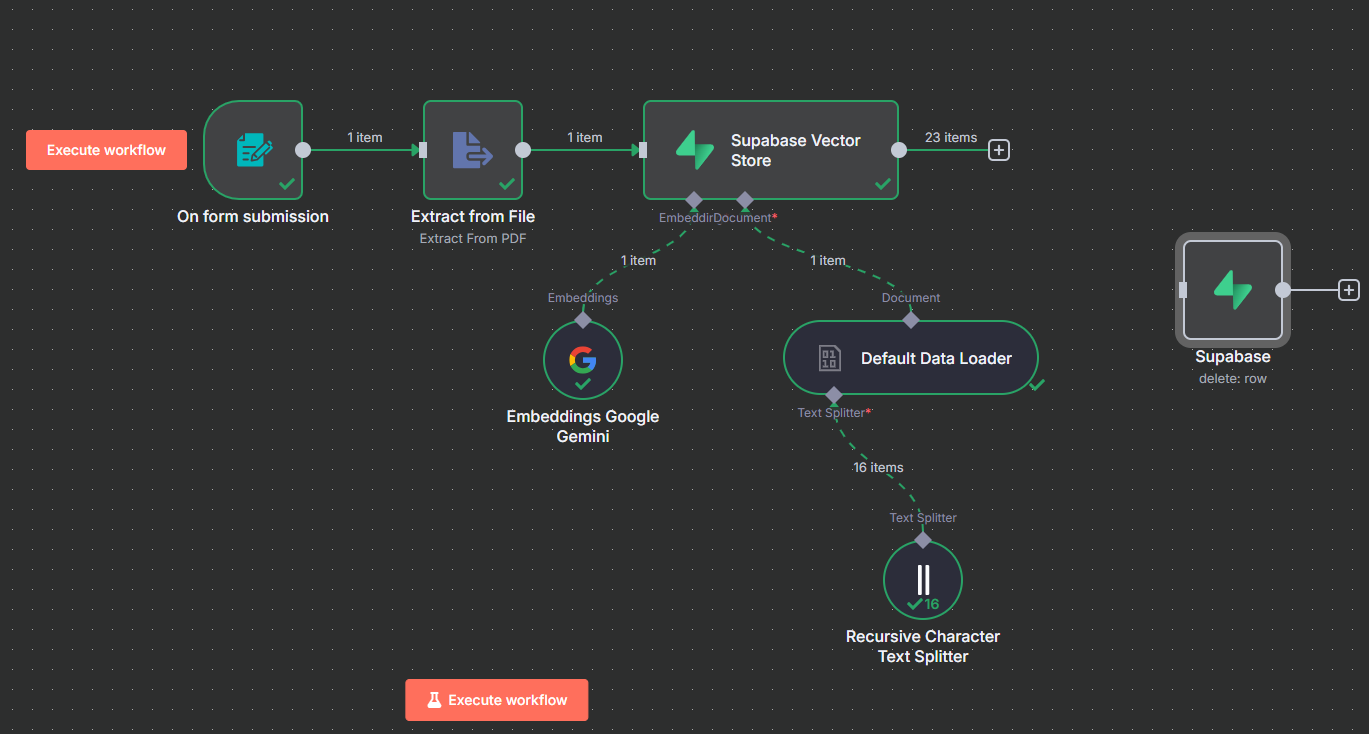Click the 'Extract From PDF' subtitle text
Viewport: 1369px width, 734px height.
pyautogui.click(x=473, y=238)
